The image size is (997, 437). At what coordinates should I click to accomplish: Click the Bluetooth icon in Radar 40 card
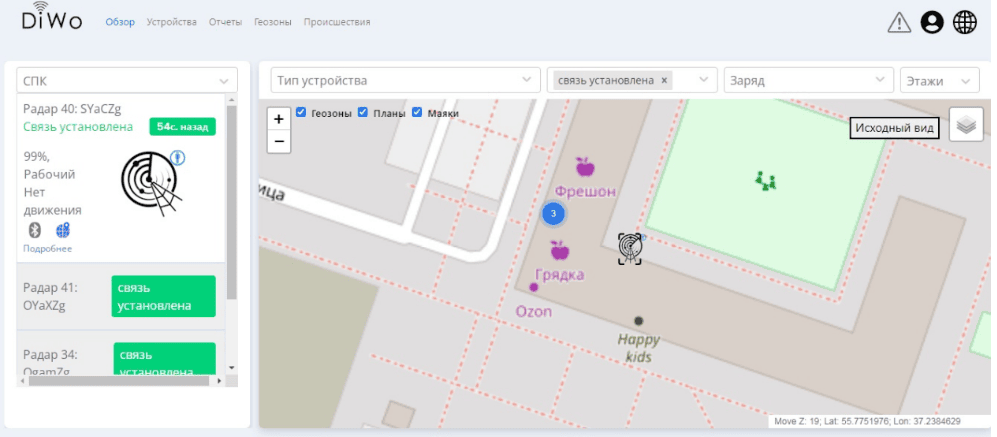(x=34, y=230)
